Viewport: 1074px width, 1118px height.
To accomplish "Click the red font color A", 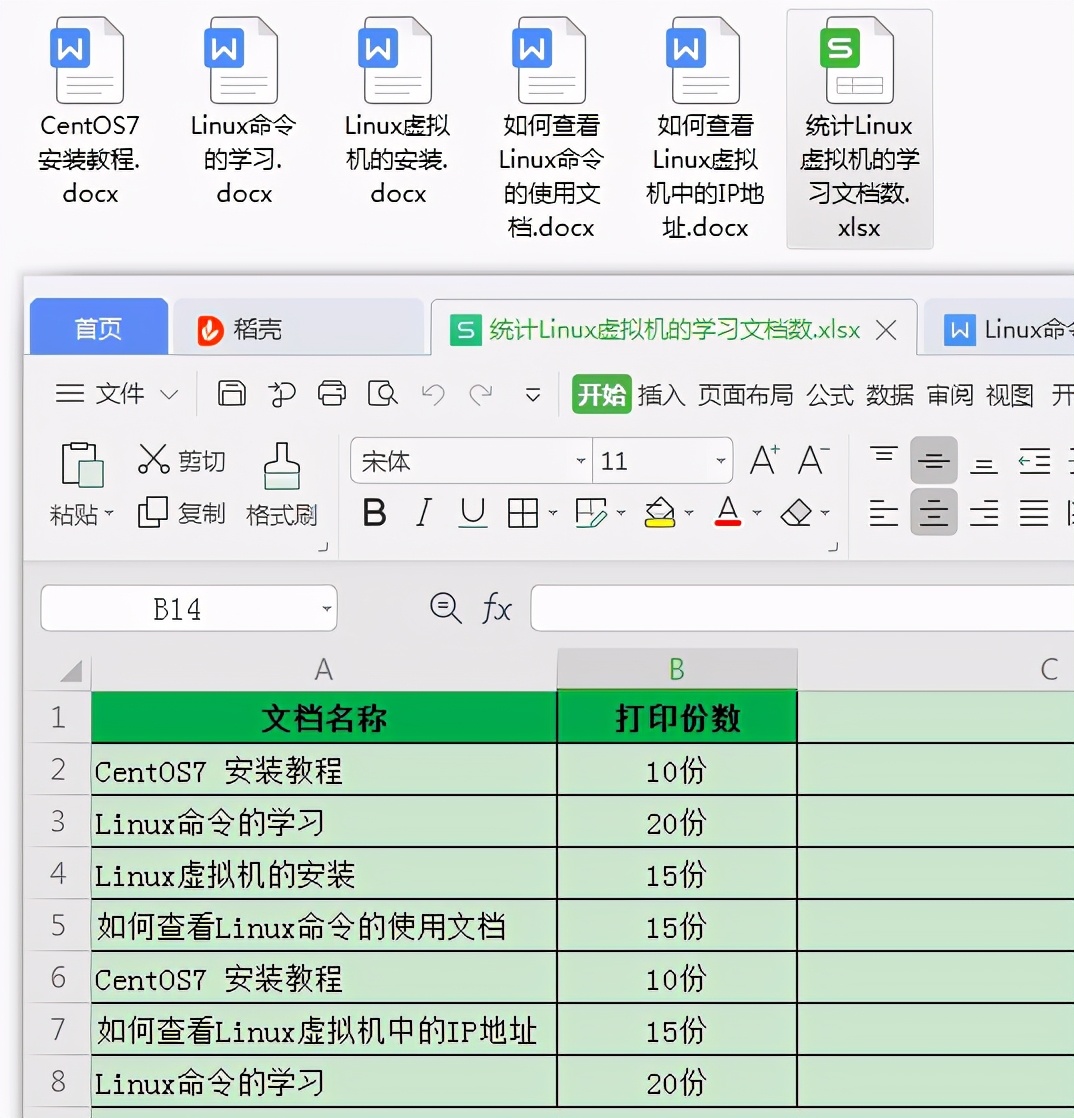I will point(727,512).
